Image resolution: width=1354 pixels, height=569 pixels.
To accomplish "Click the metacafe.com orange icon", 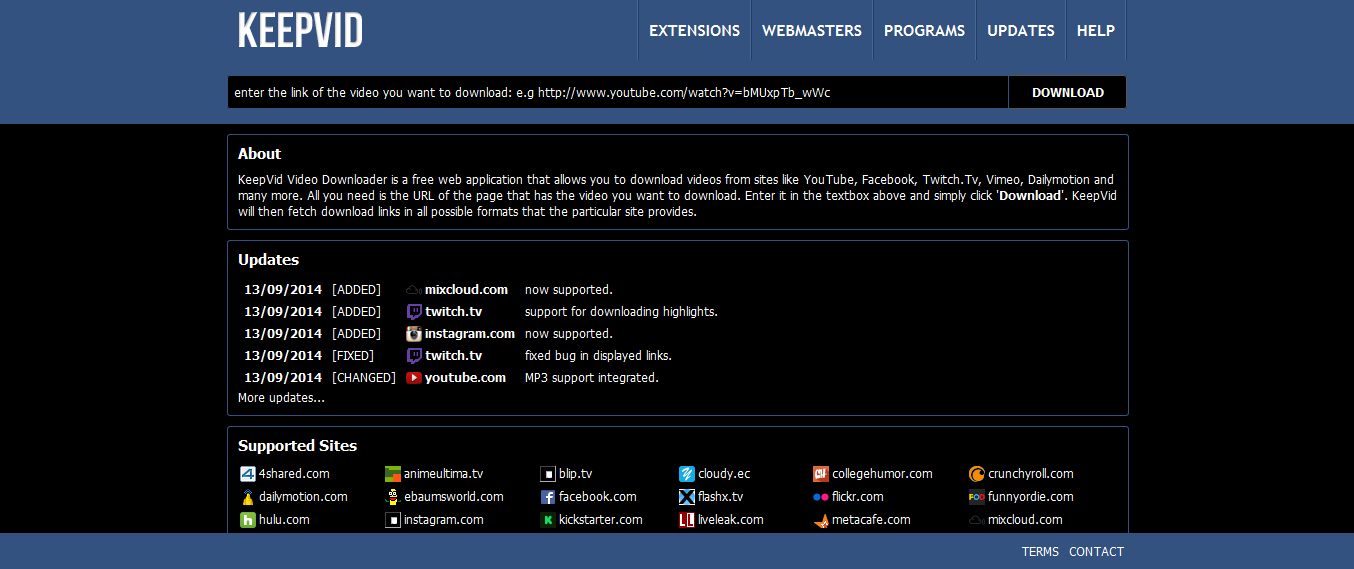I will coord(821,520).
